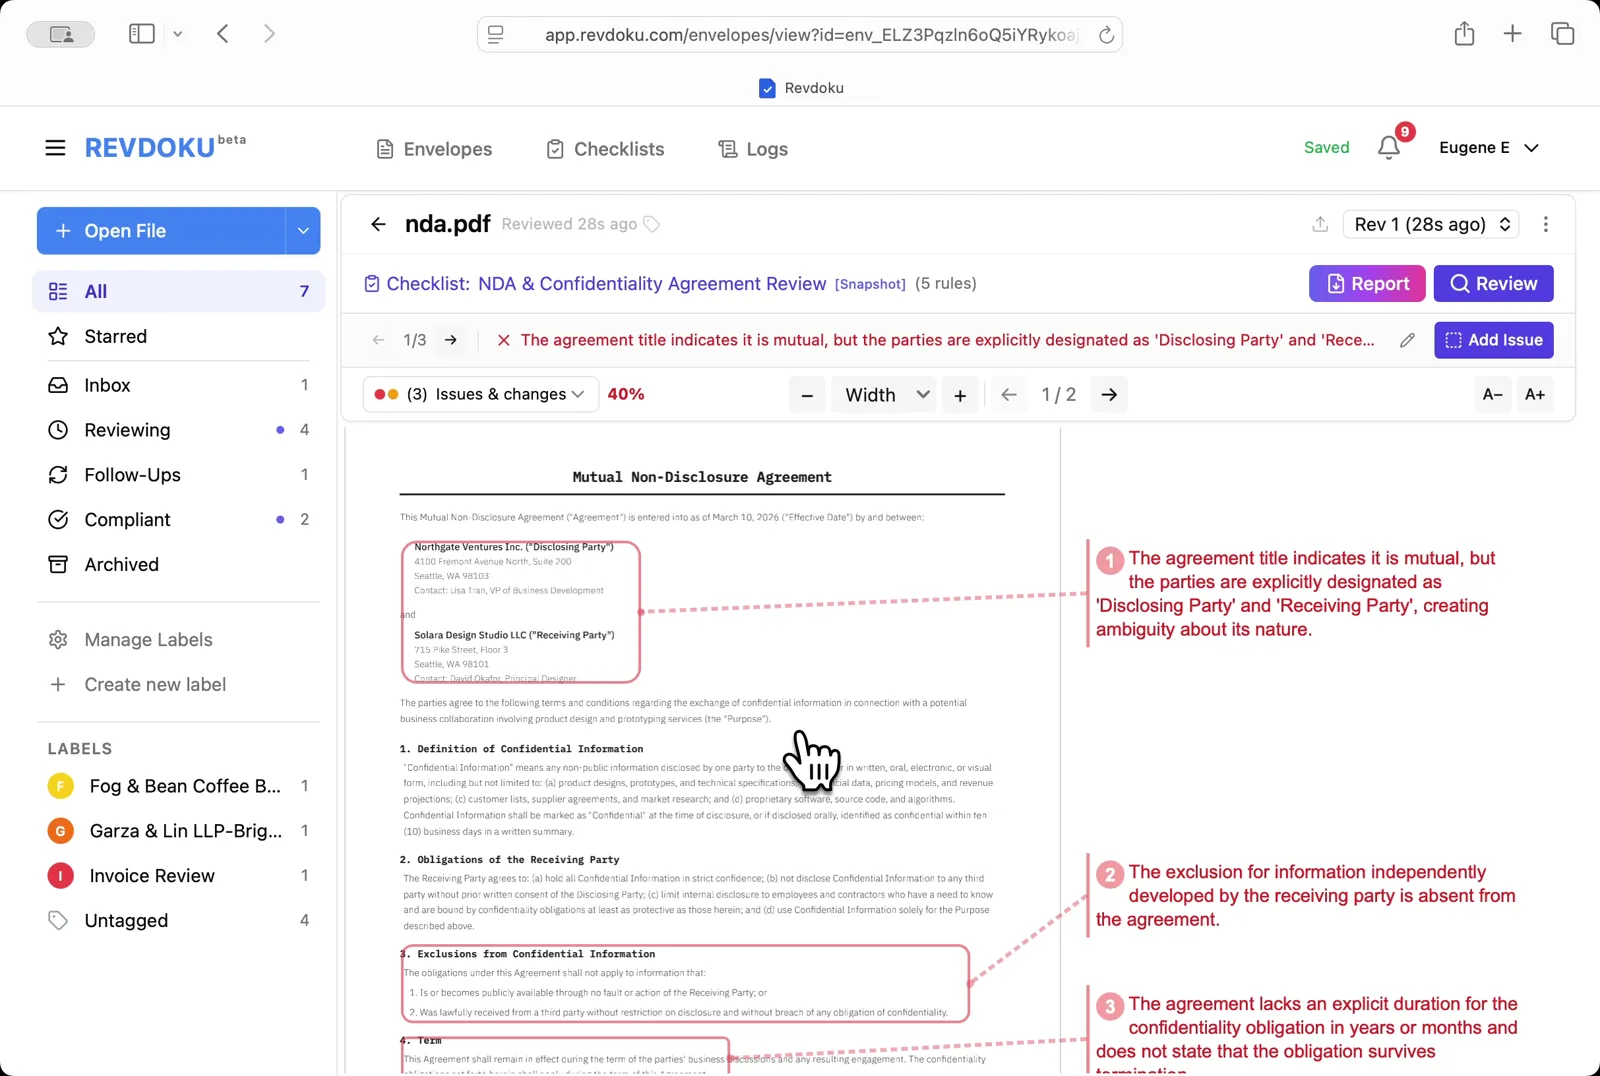Image resolution: width=1600 pixels, height=1076 pixels.
Task: Click the browser address bar
Action: (800, 34)
